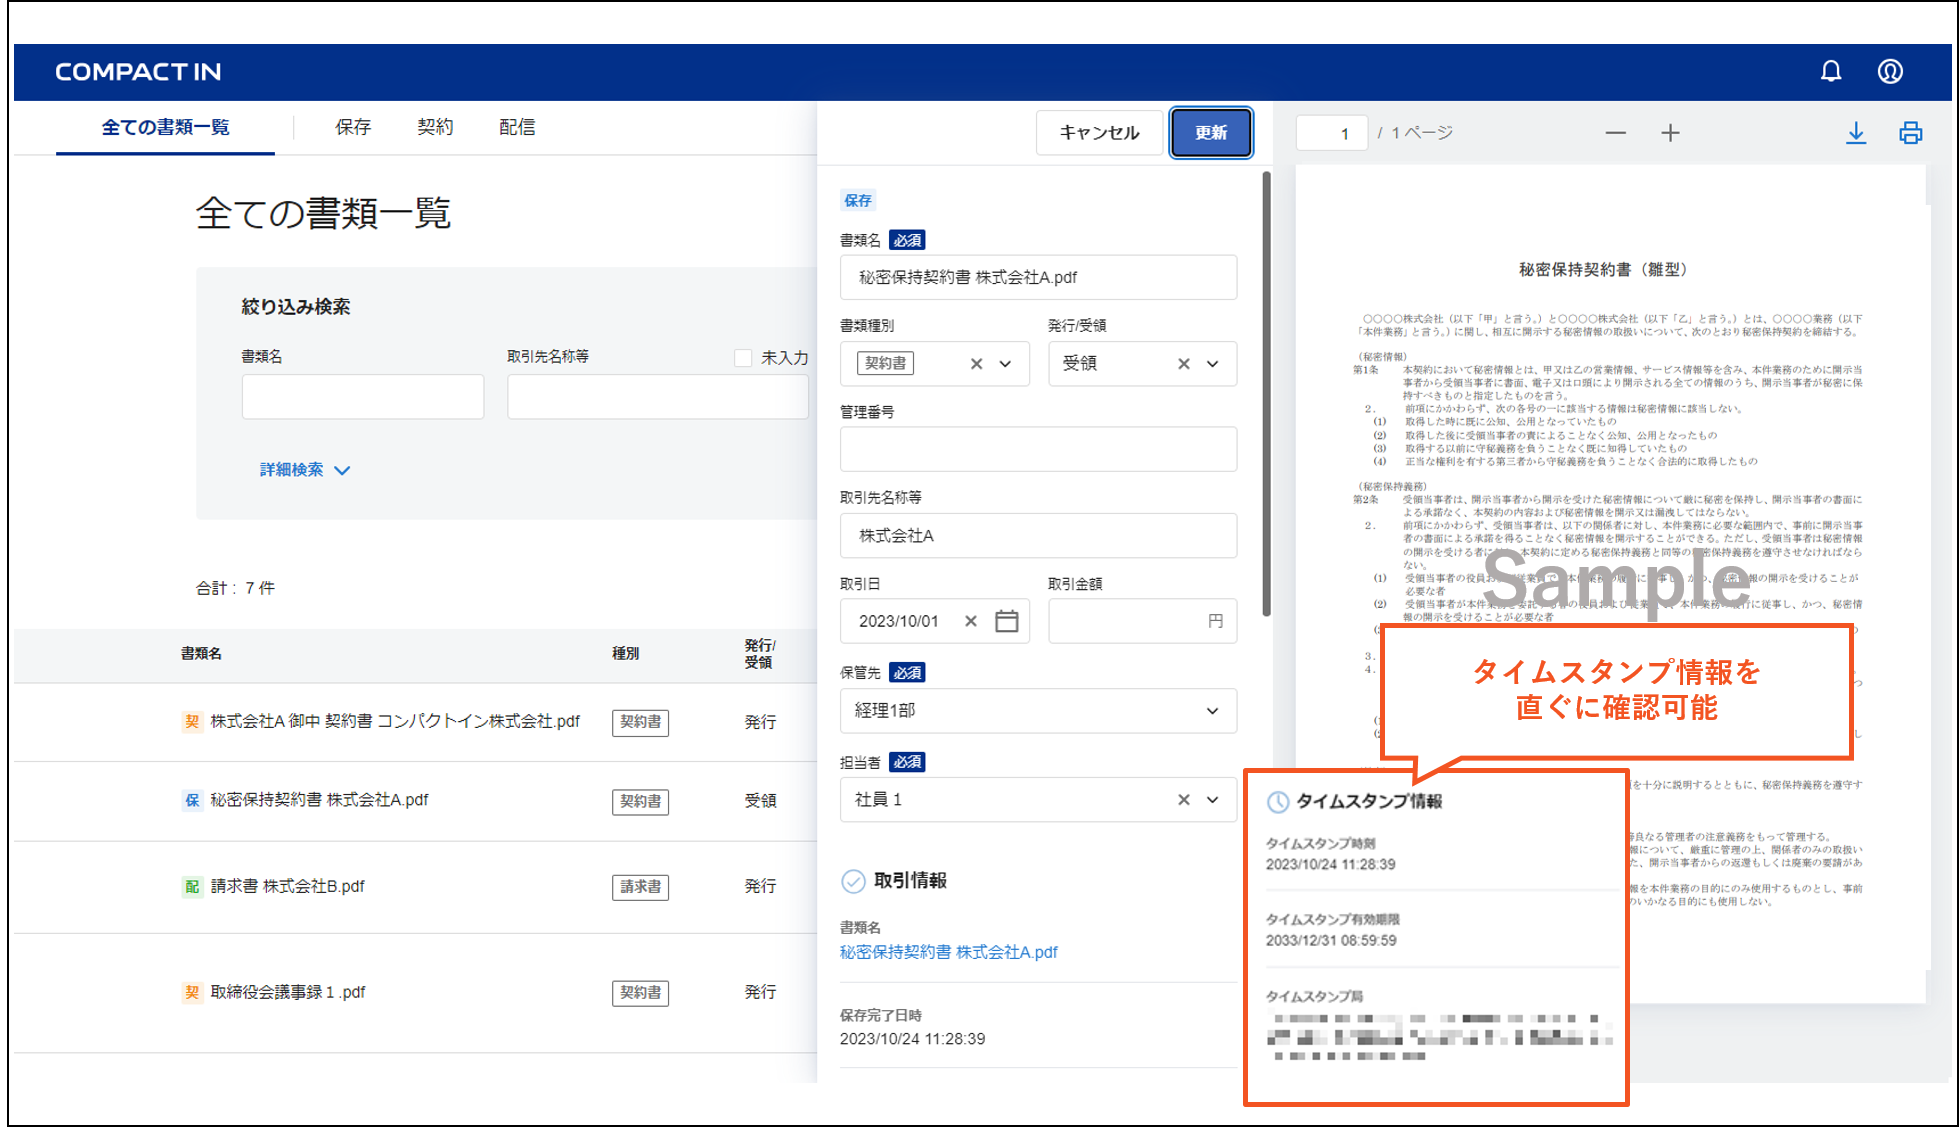Click the 保 icon of 秘密保持契約書 row
Screen dimensions: 1959x1127
(x=192, y=800)
